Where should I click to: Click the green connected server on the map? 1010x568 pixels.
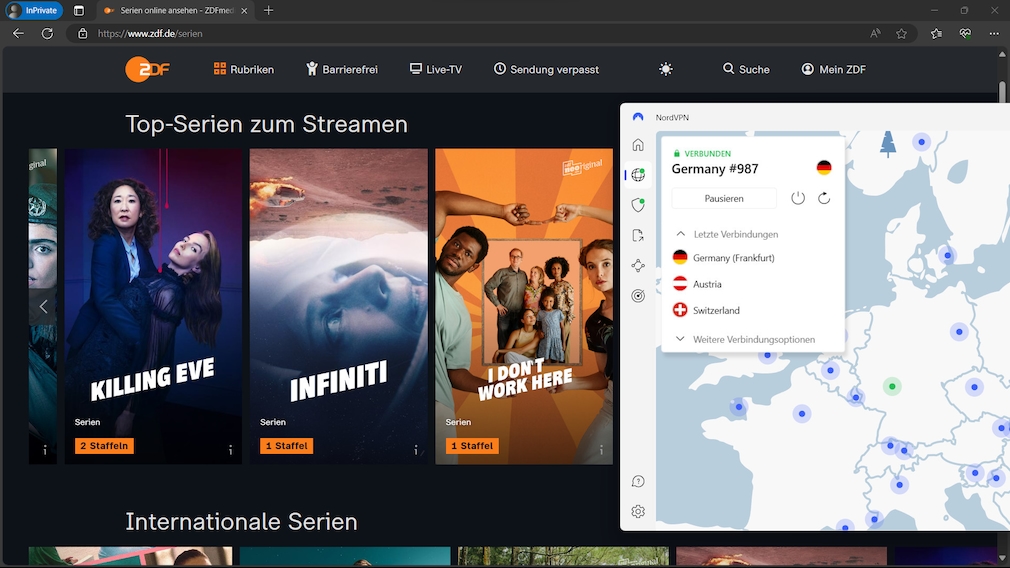(x=892, y=386)
